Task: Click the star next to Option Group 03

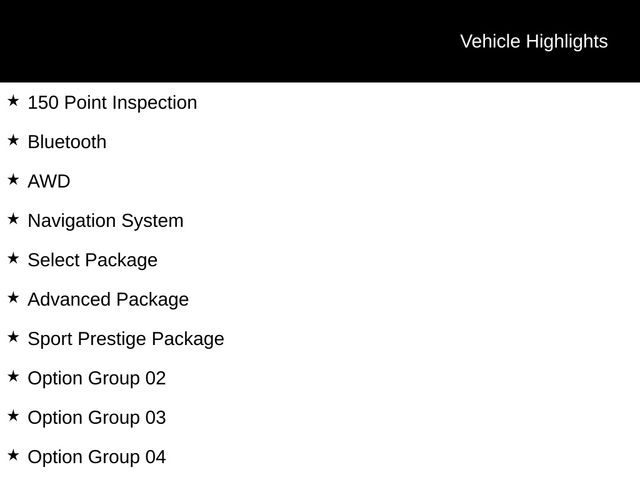Action: pos(13,416)
